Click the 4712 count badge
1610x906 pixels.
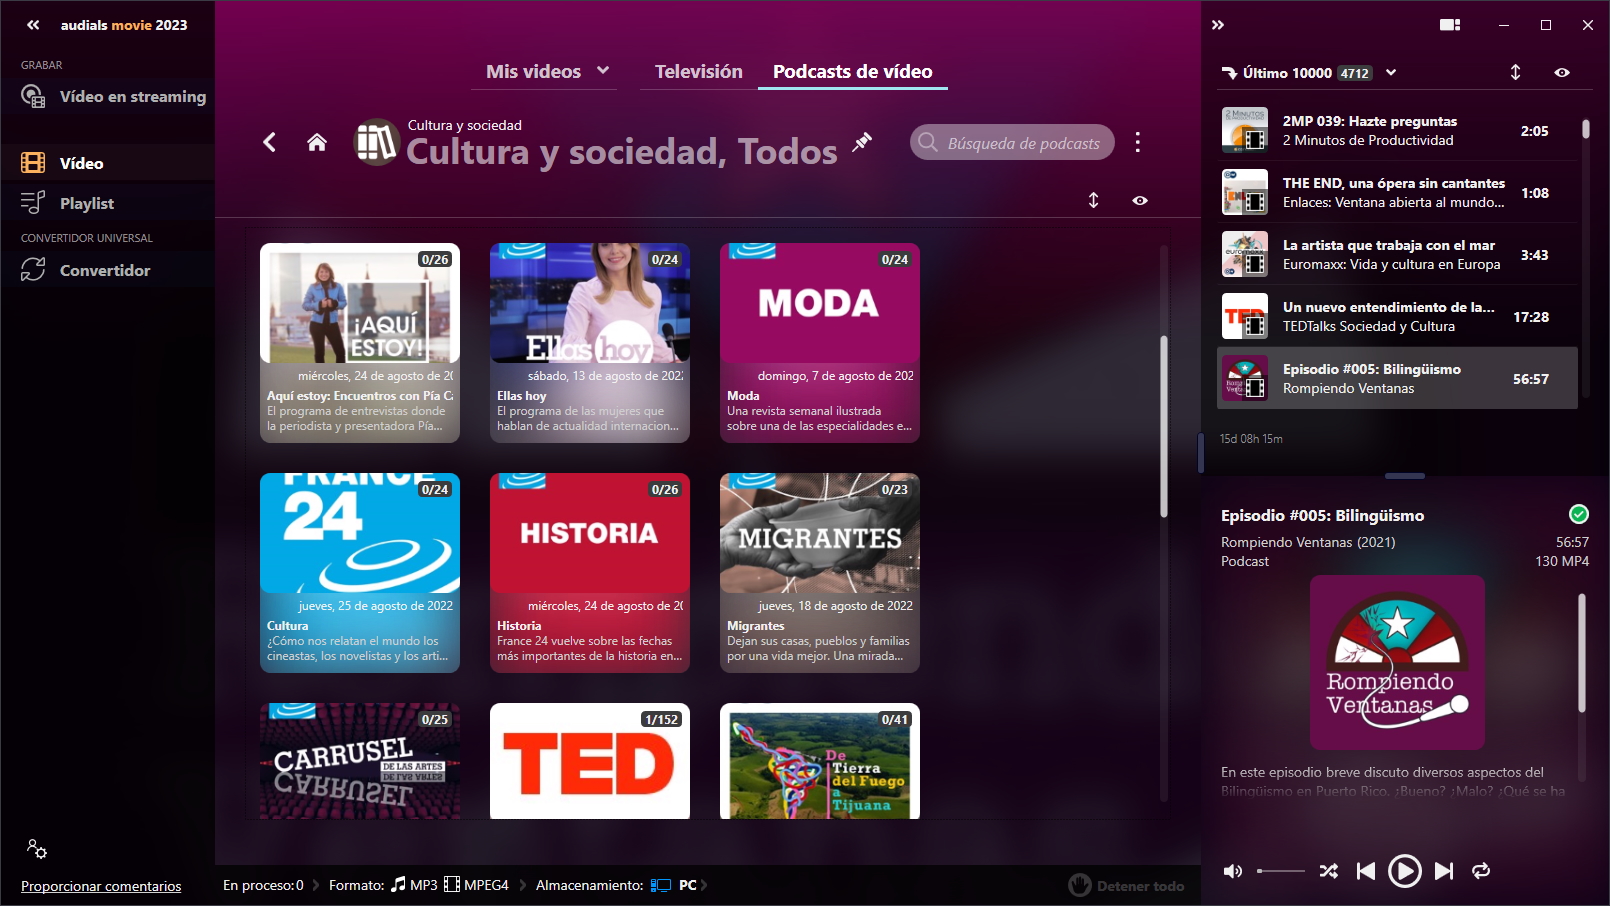click(1355, 73)
